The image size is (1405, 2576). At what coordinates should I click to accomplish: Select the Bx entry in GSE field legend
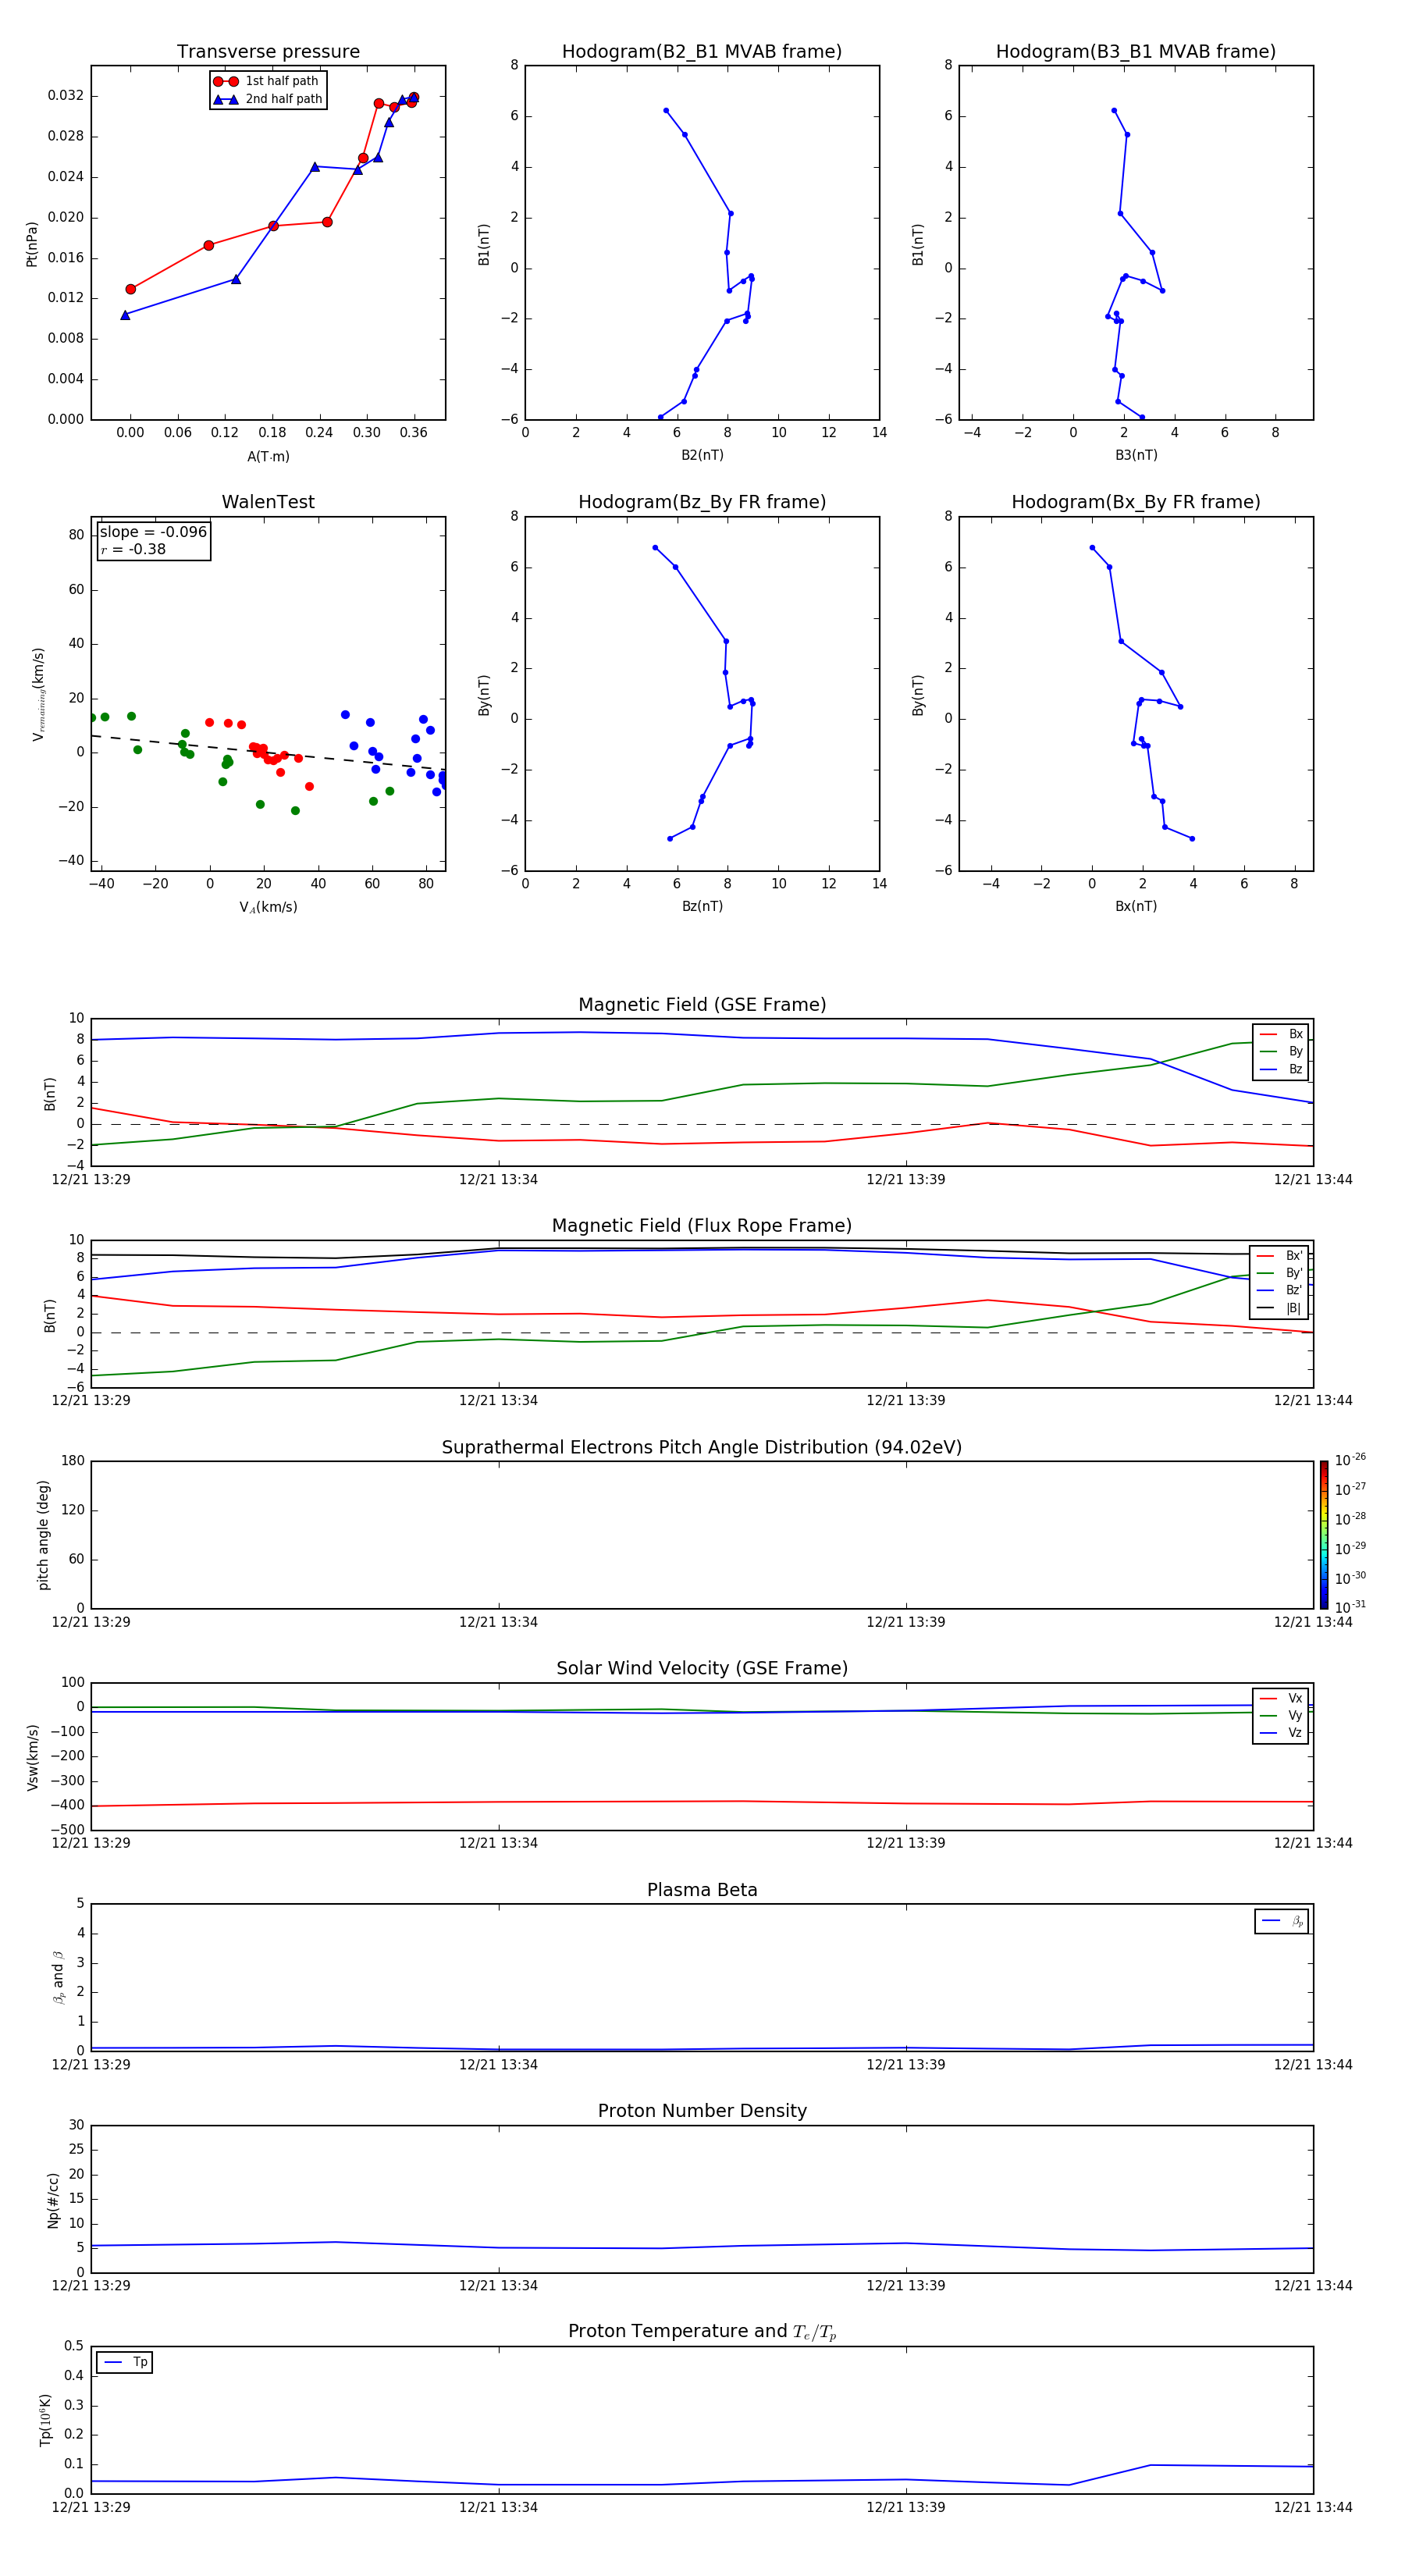pyautogui.click(x=1281, y=1034)
